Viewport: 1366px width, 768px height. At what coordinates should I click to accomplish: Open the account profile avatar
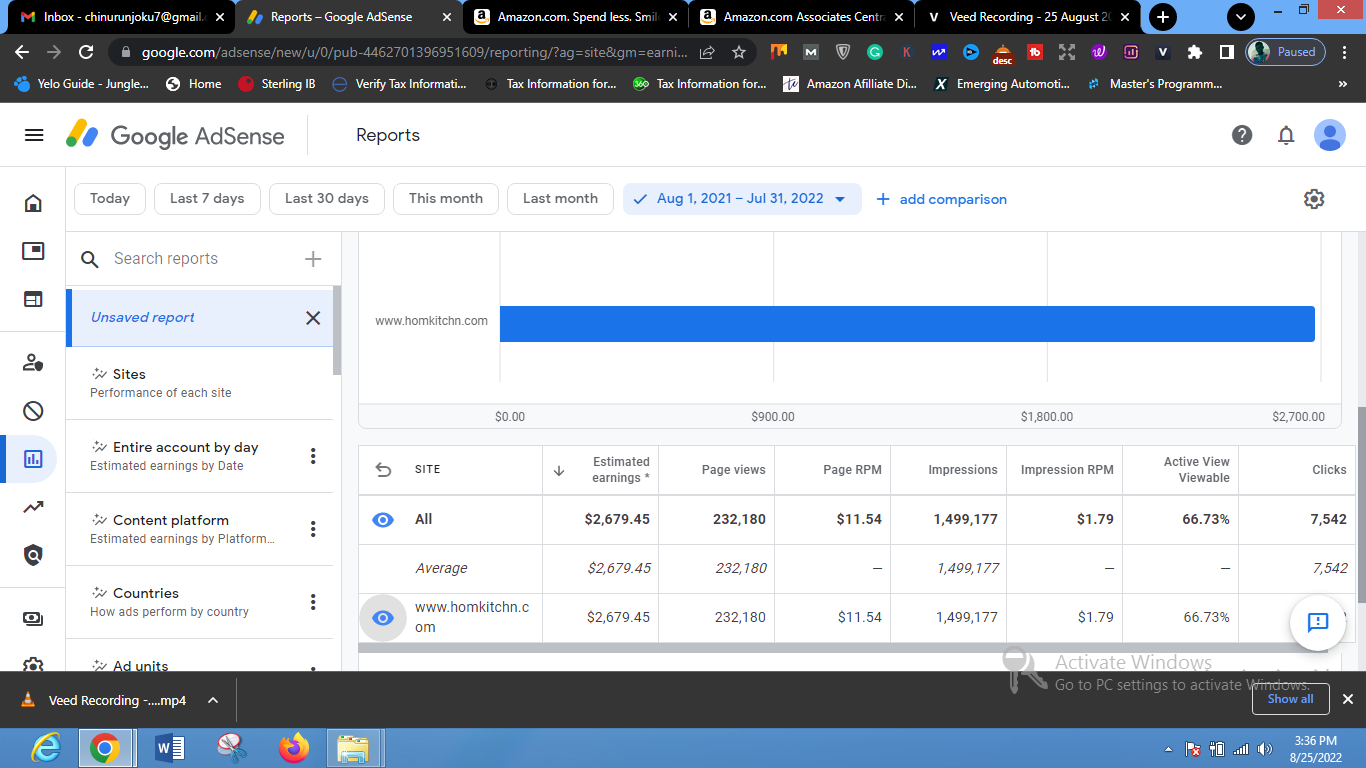click(x=1330, y=135)
